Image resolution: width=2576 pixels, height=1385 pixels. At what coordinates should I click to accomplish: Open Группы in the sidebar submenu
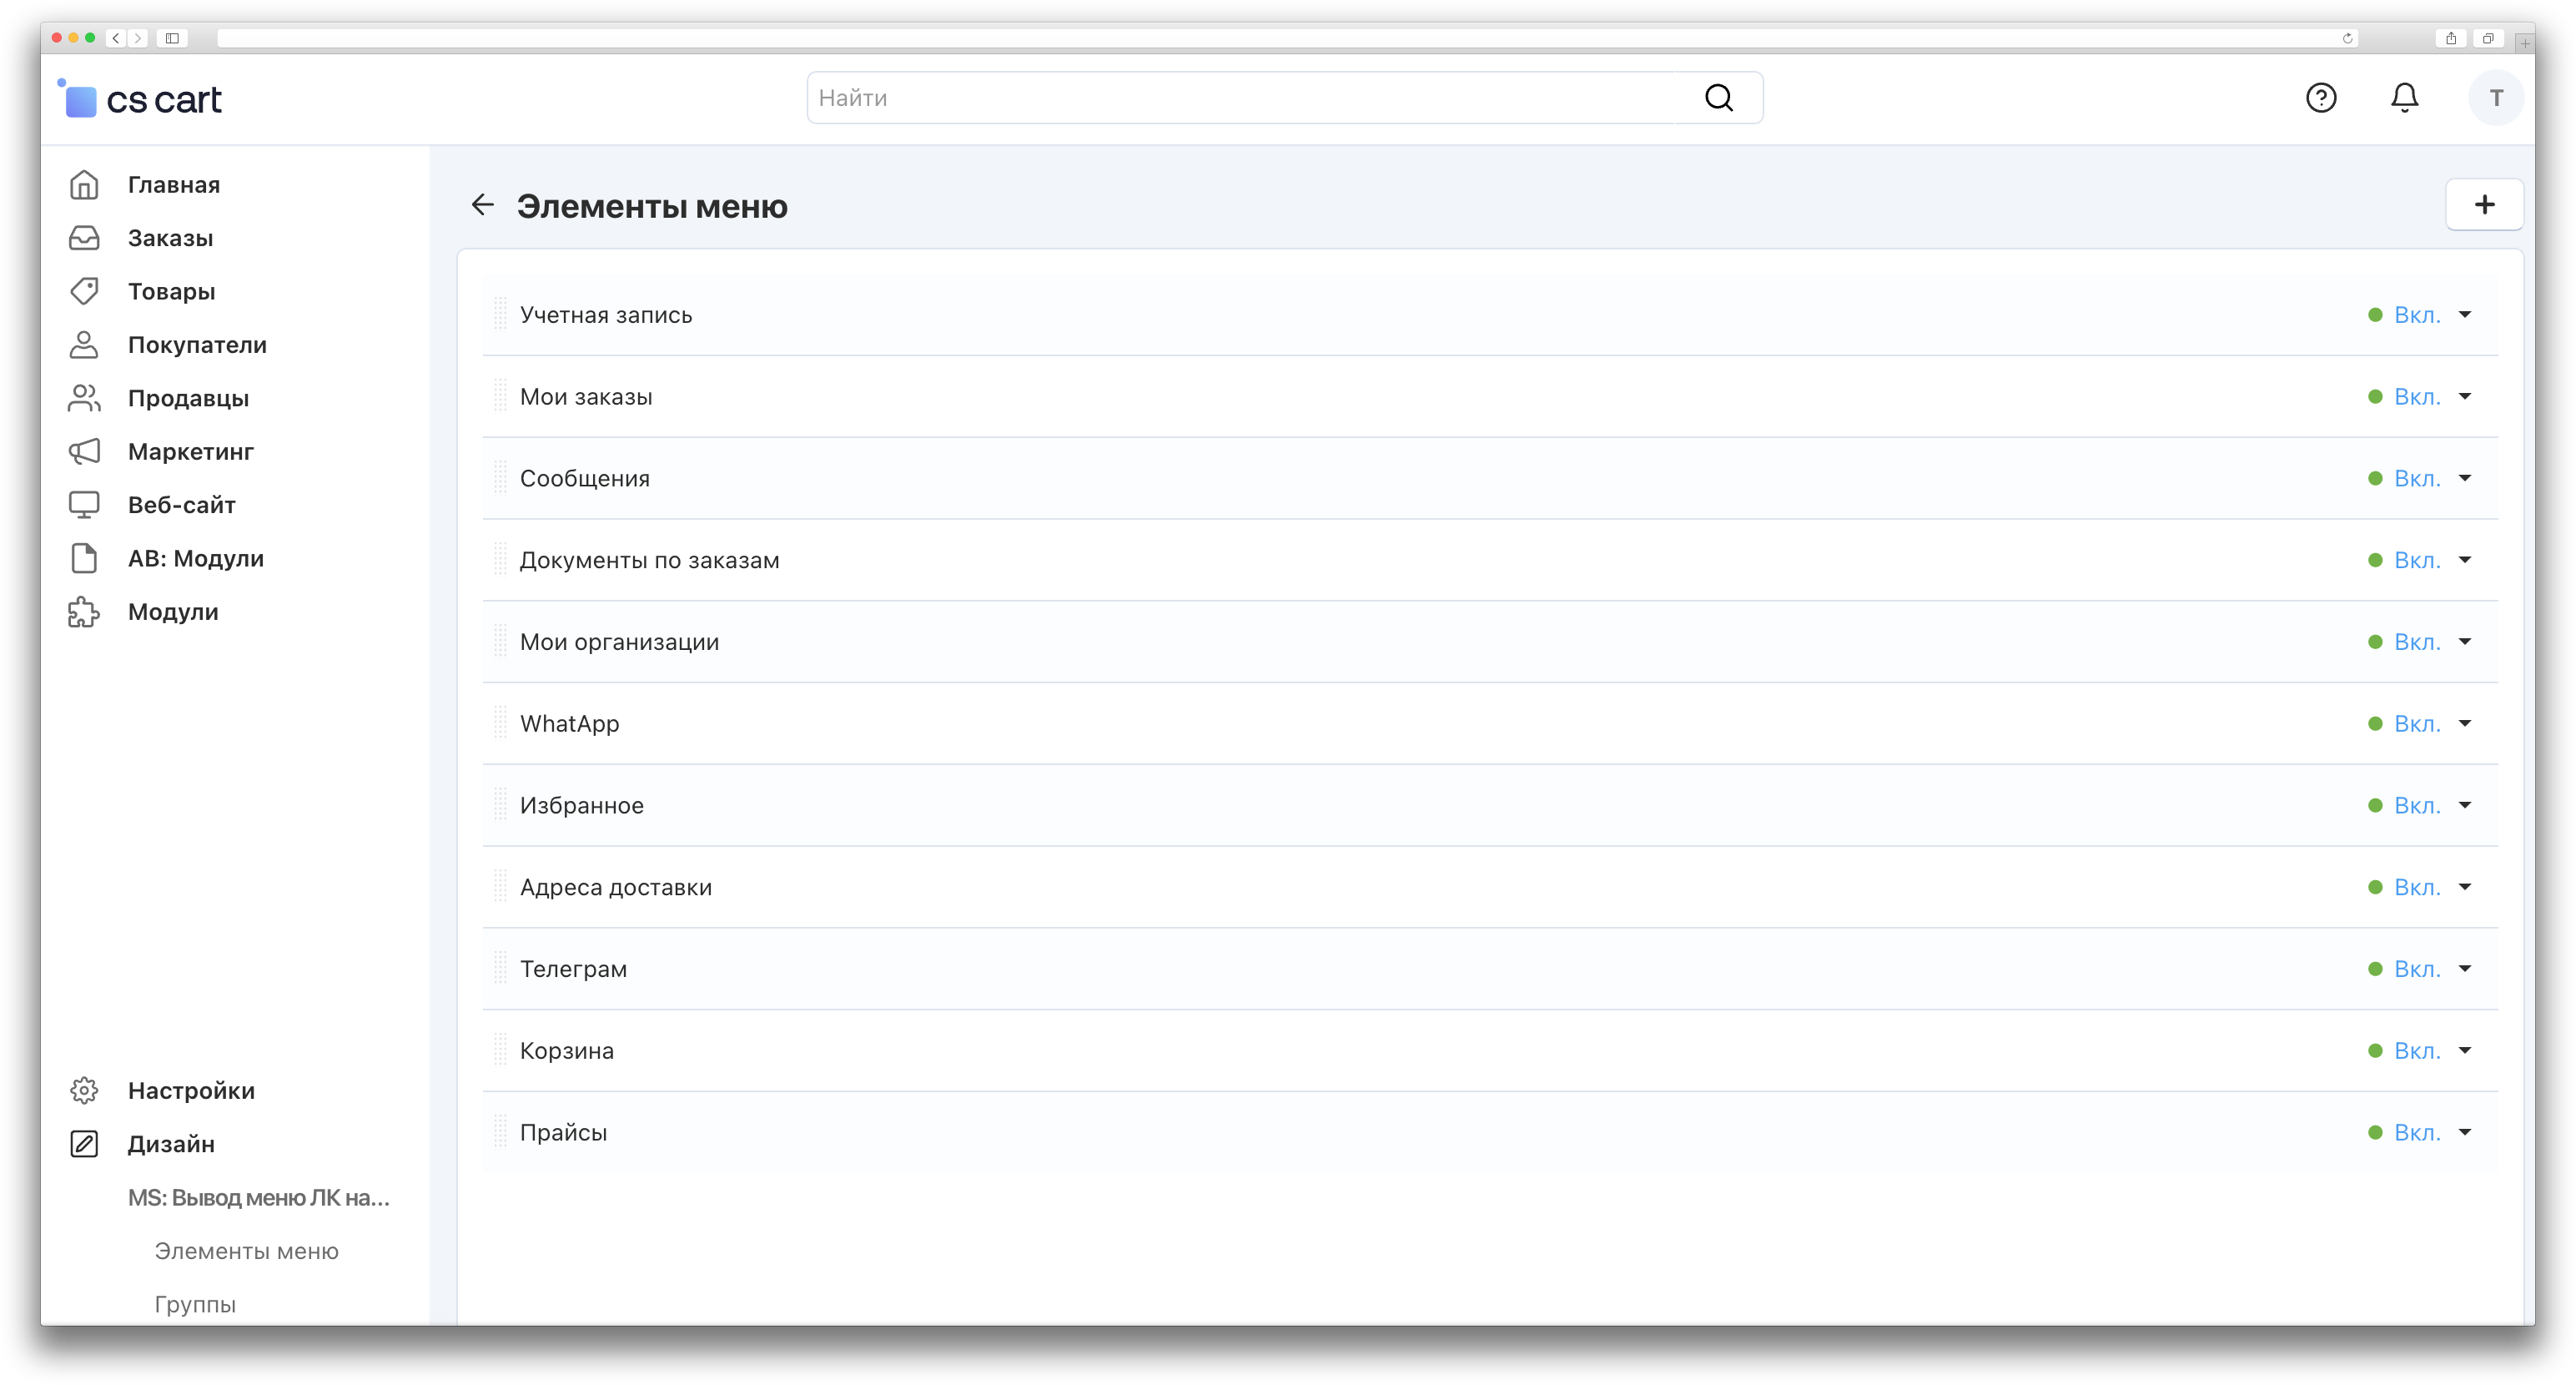(x=195, y=1304)
